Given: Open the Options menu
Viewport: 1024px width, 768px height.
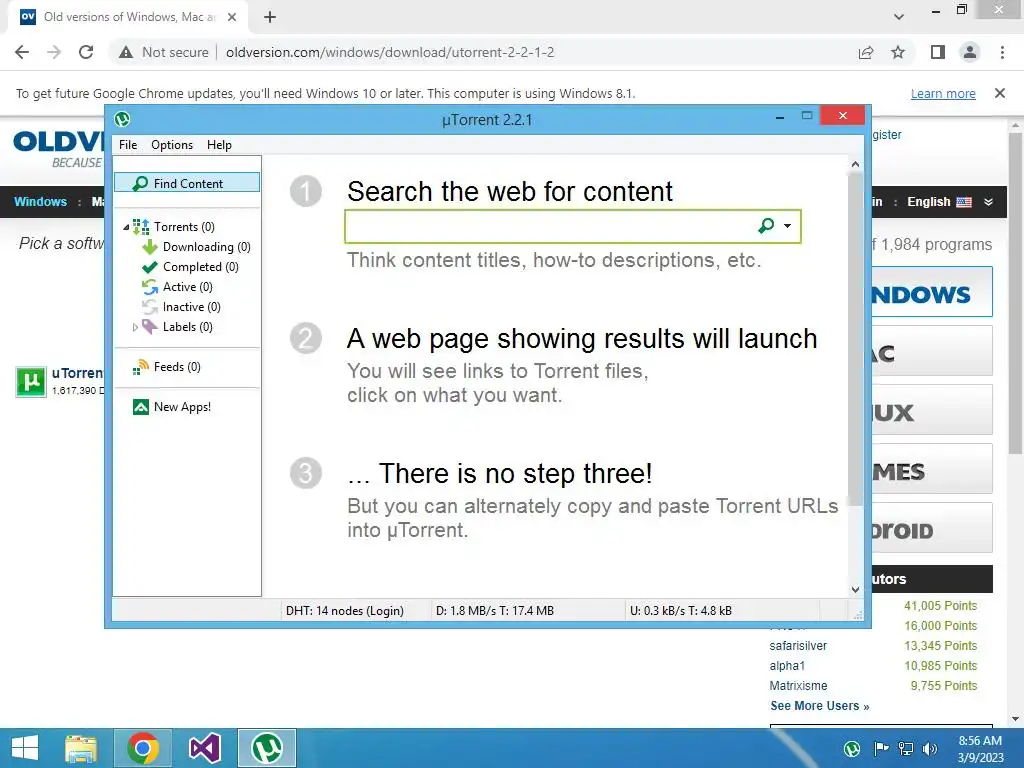Looking at the screenshot, I should 172,145.
